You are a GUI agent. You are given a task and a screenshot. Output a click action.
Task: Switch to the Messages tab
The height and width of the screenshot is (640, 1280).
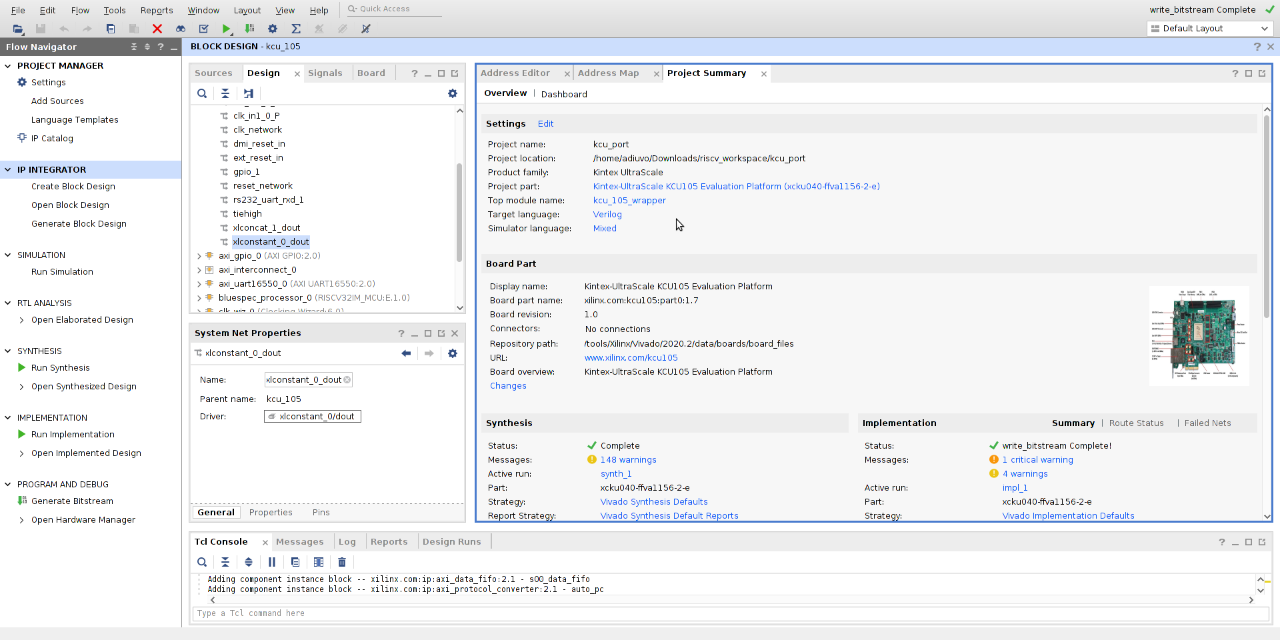pyautogui.click(x=300, y=542)
